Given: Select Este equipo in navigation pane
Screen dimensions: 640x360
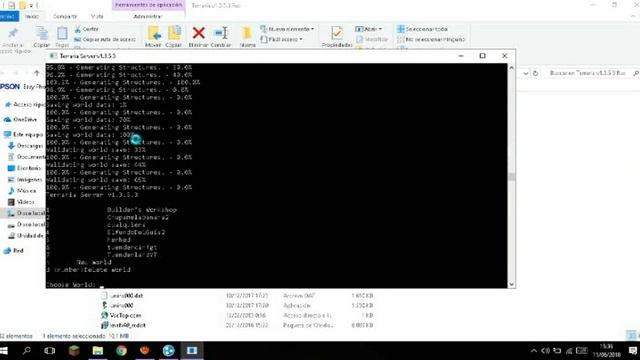Looking at the screenshot, I should [23, 134].
